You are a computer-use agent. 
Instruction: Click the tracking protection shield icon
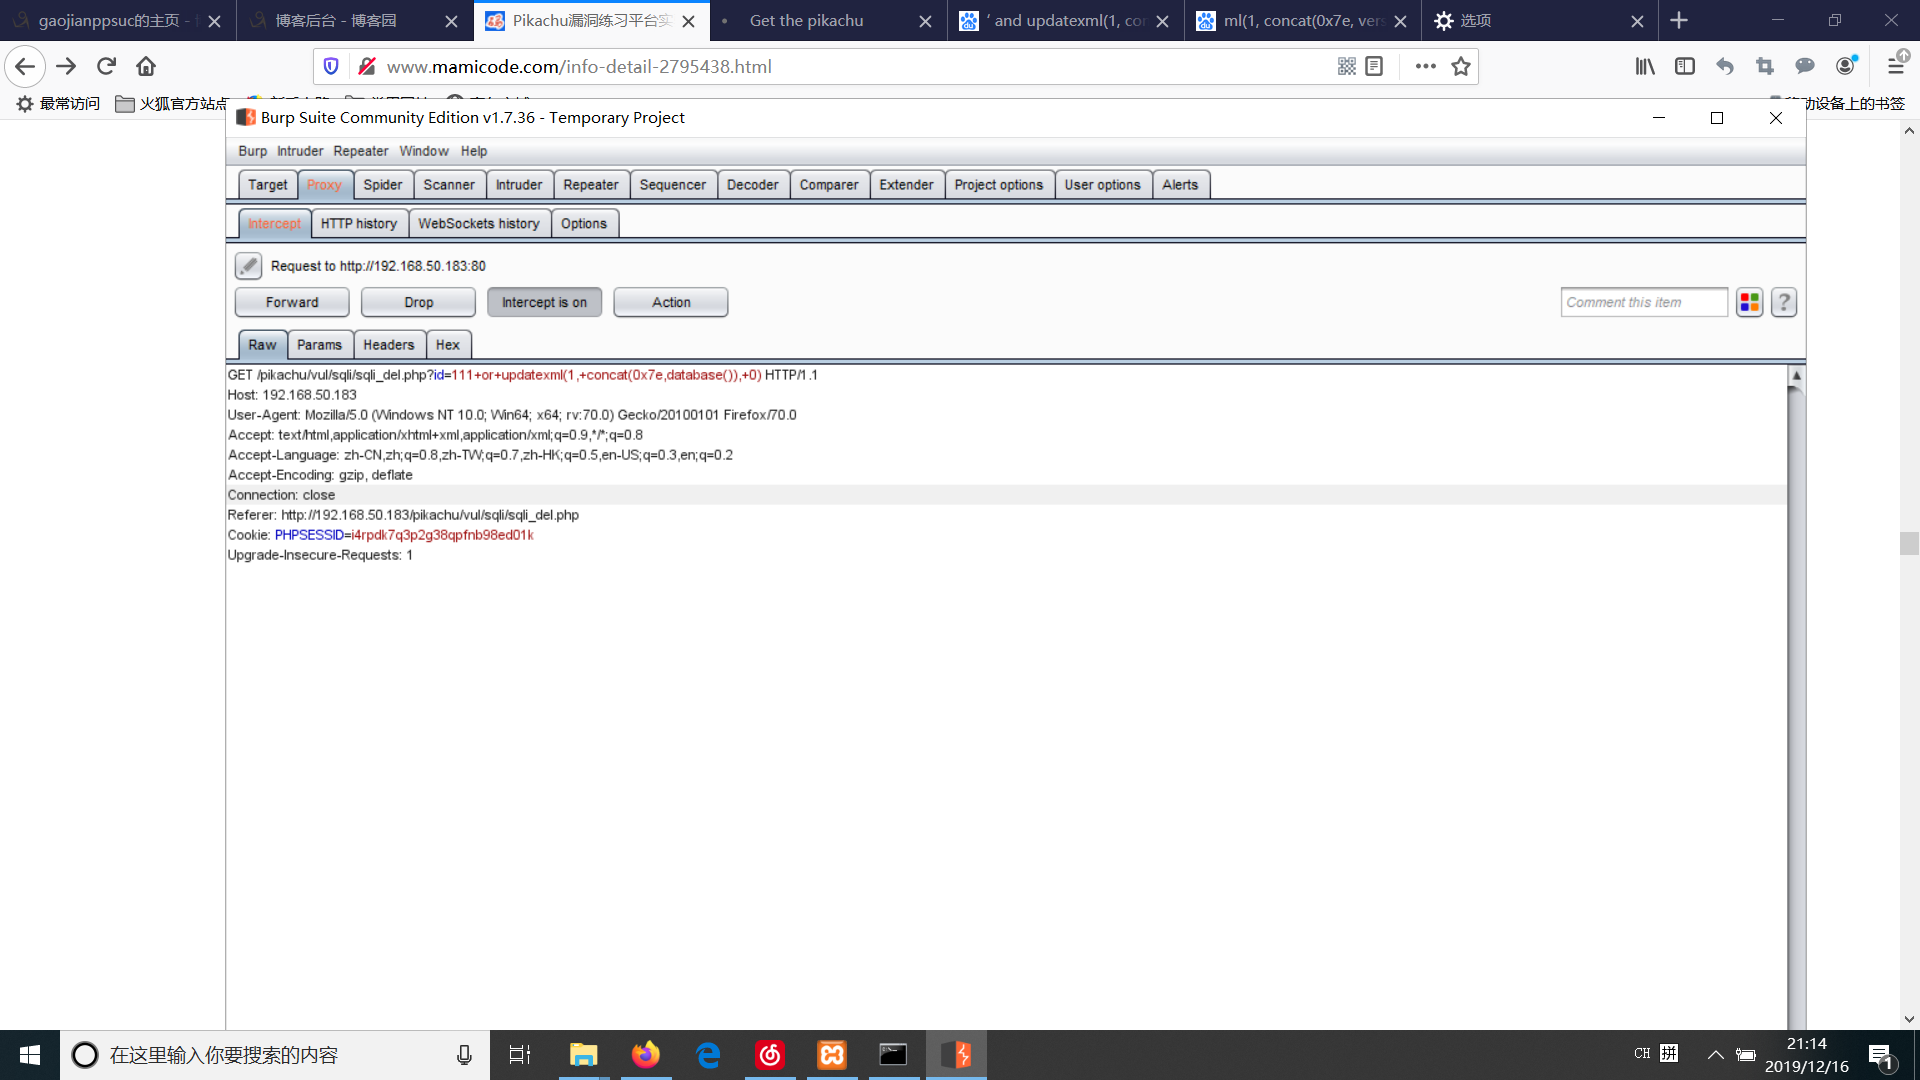[x=331, y=66]
